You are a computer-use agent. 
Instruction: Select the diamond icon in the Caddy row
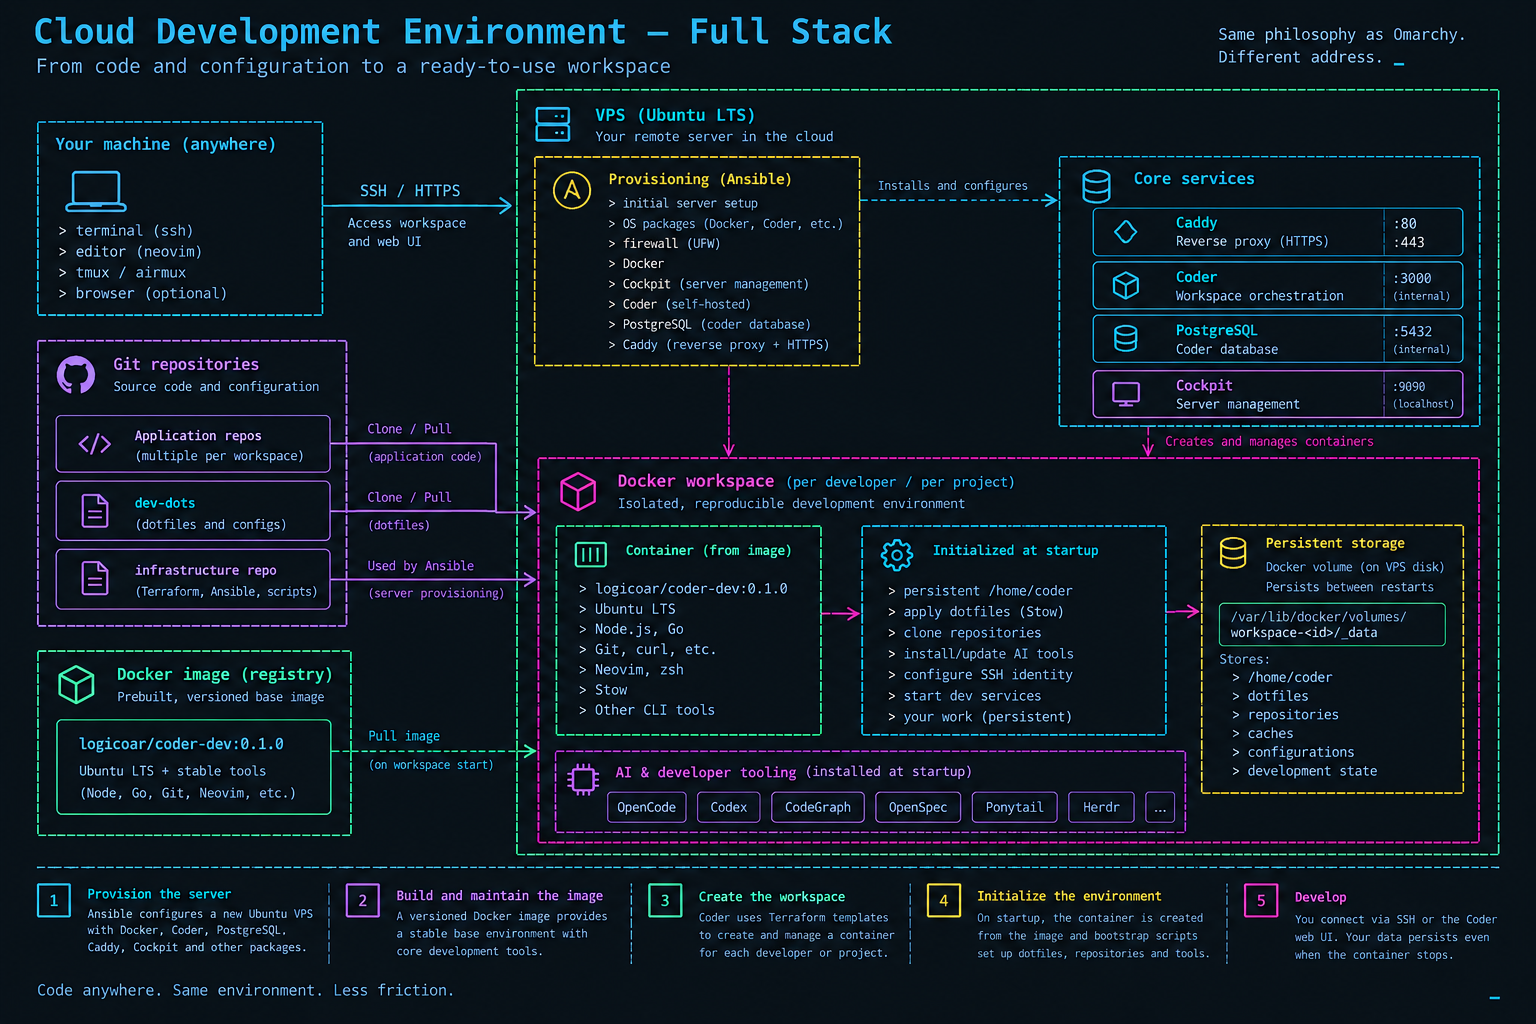(x=1126, y=232)
